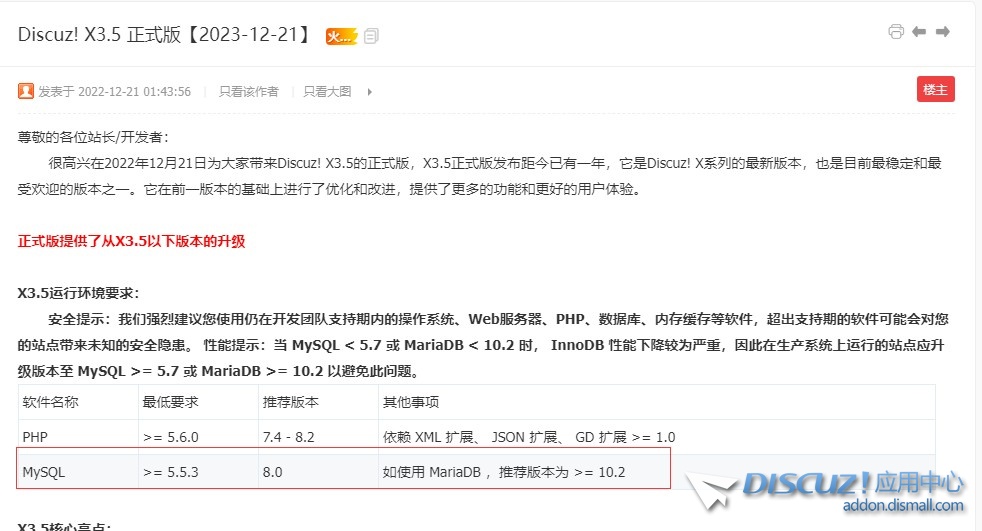Copy thread link icon beside the title
Screen dimensions: 982x531
tap(371, 36)
